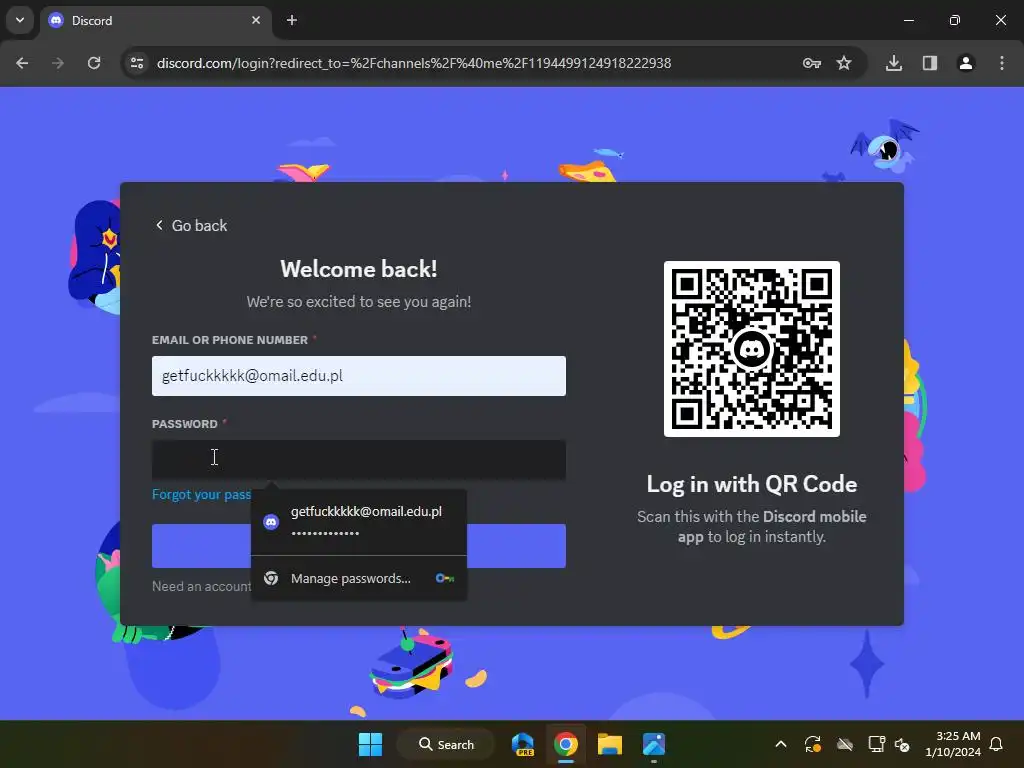Reload the Discord login page
1024x768 pixels.
click(x=94, y=63)
